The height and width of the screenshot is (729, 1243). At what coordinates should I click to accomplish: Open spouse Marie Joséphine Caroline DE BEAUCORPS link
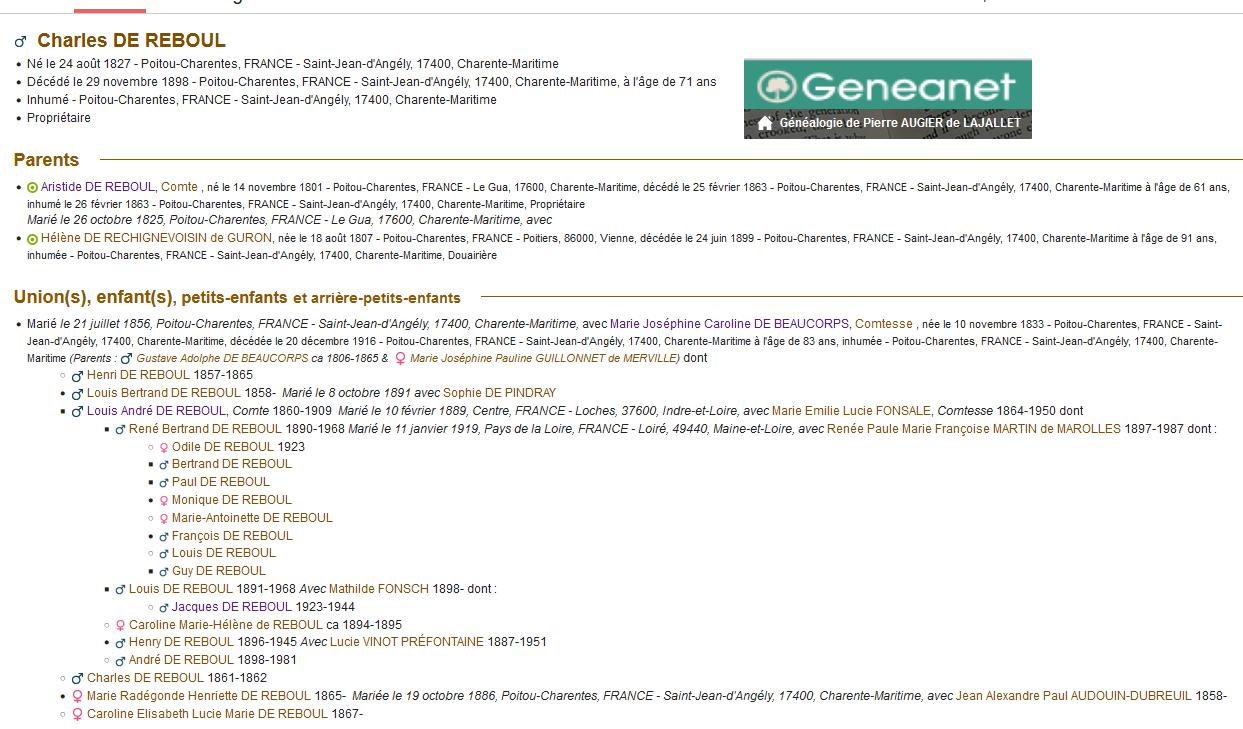[729, 324]
